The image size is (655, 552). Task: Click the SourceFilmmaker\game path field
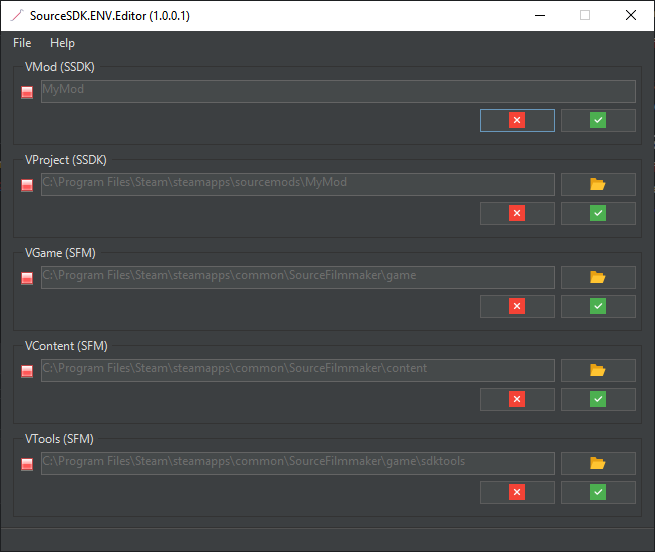(298, 277)
